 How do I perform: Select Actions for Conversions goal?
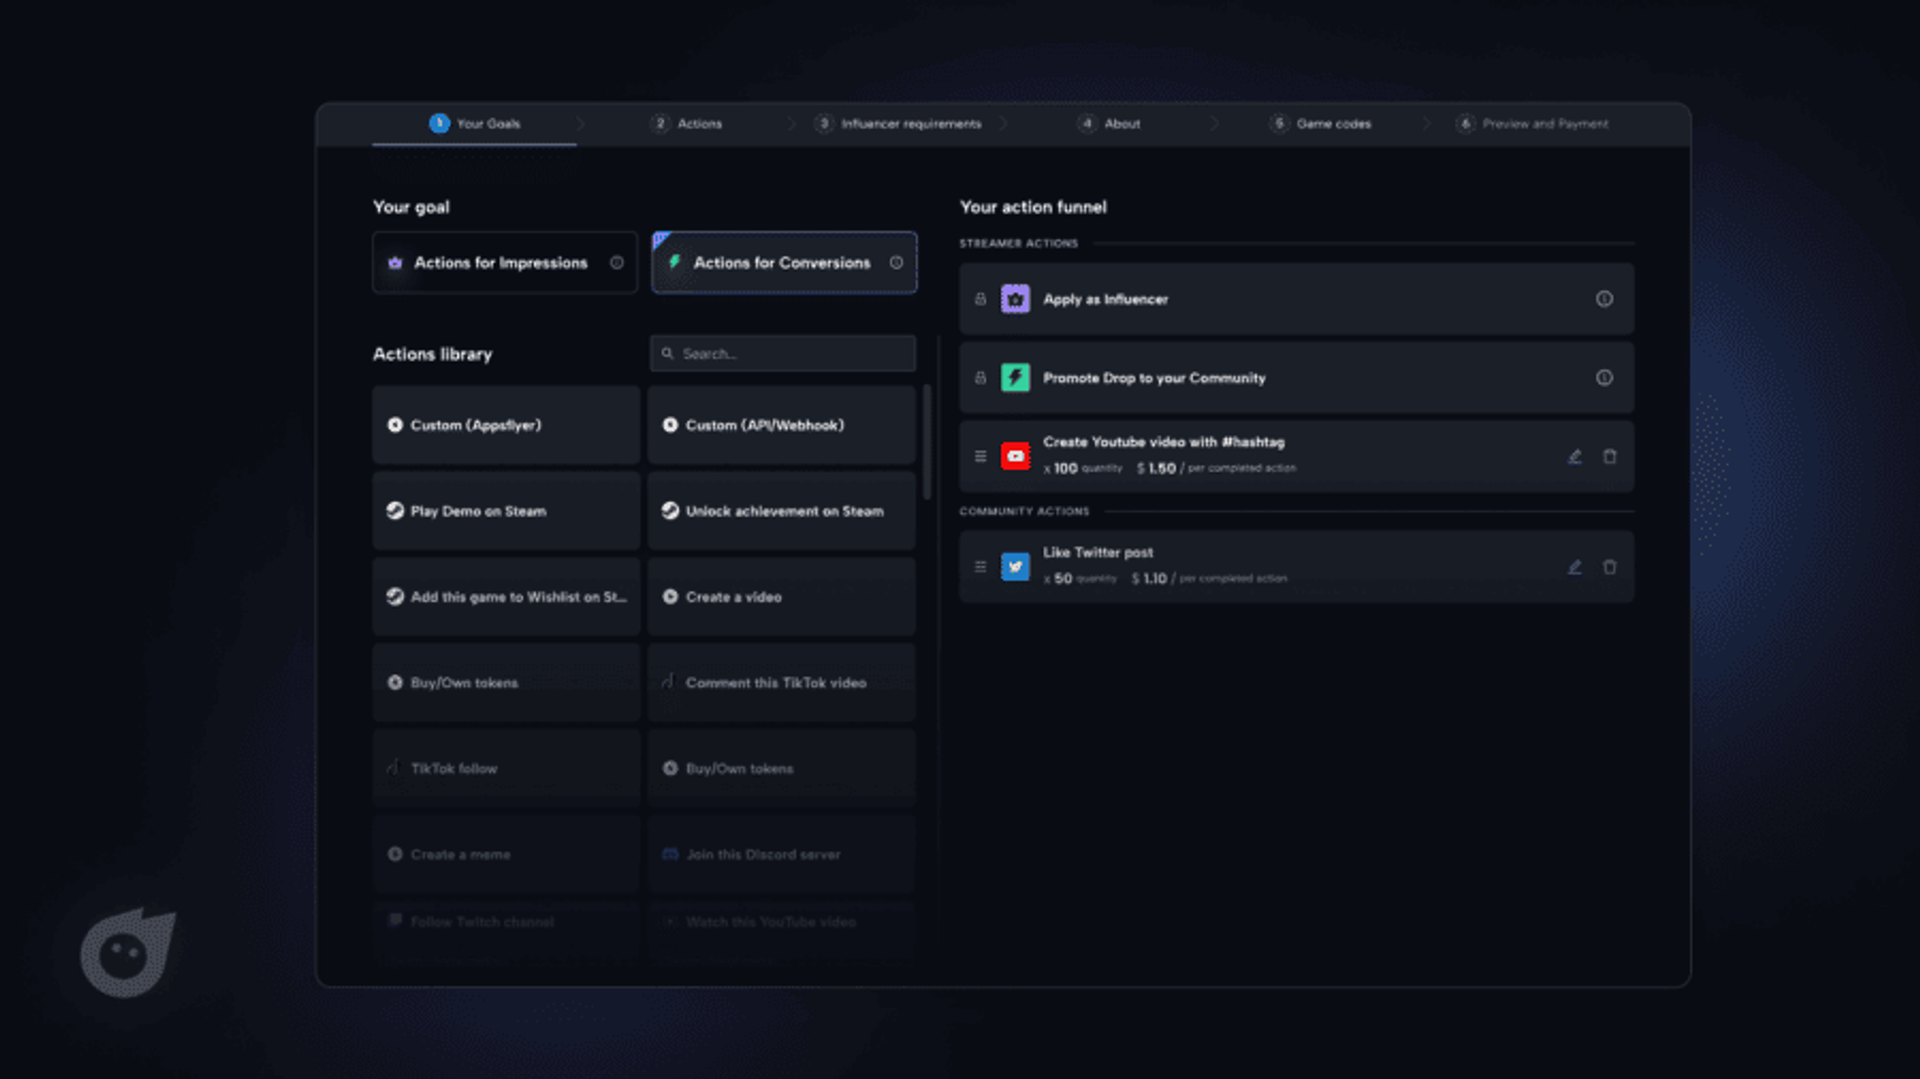784,263
